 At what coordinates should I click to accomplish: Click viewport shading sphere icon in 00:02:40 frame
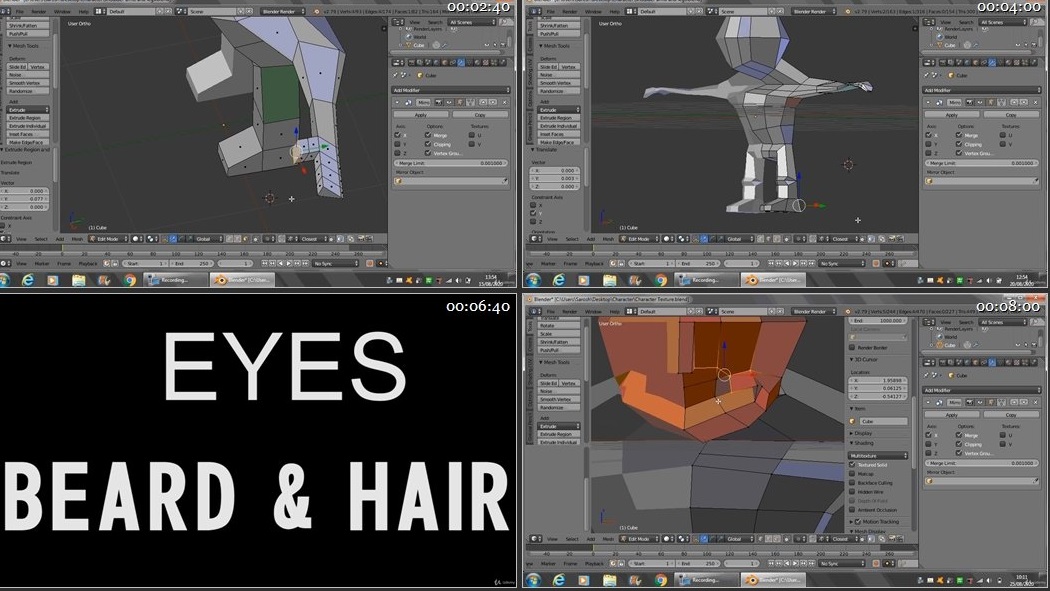click(137, 239)
